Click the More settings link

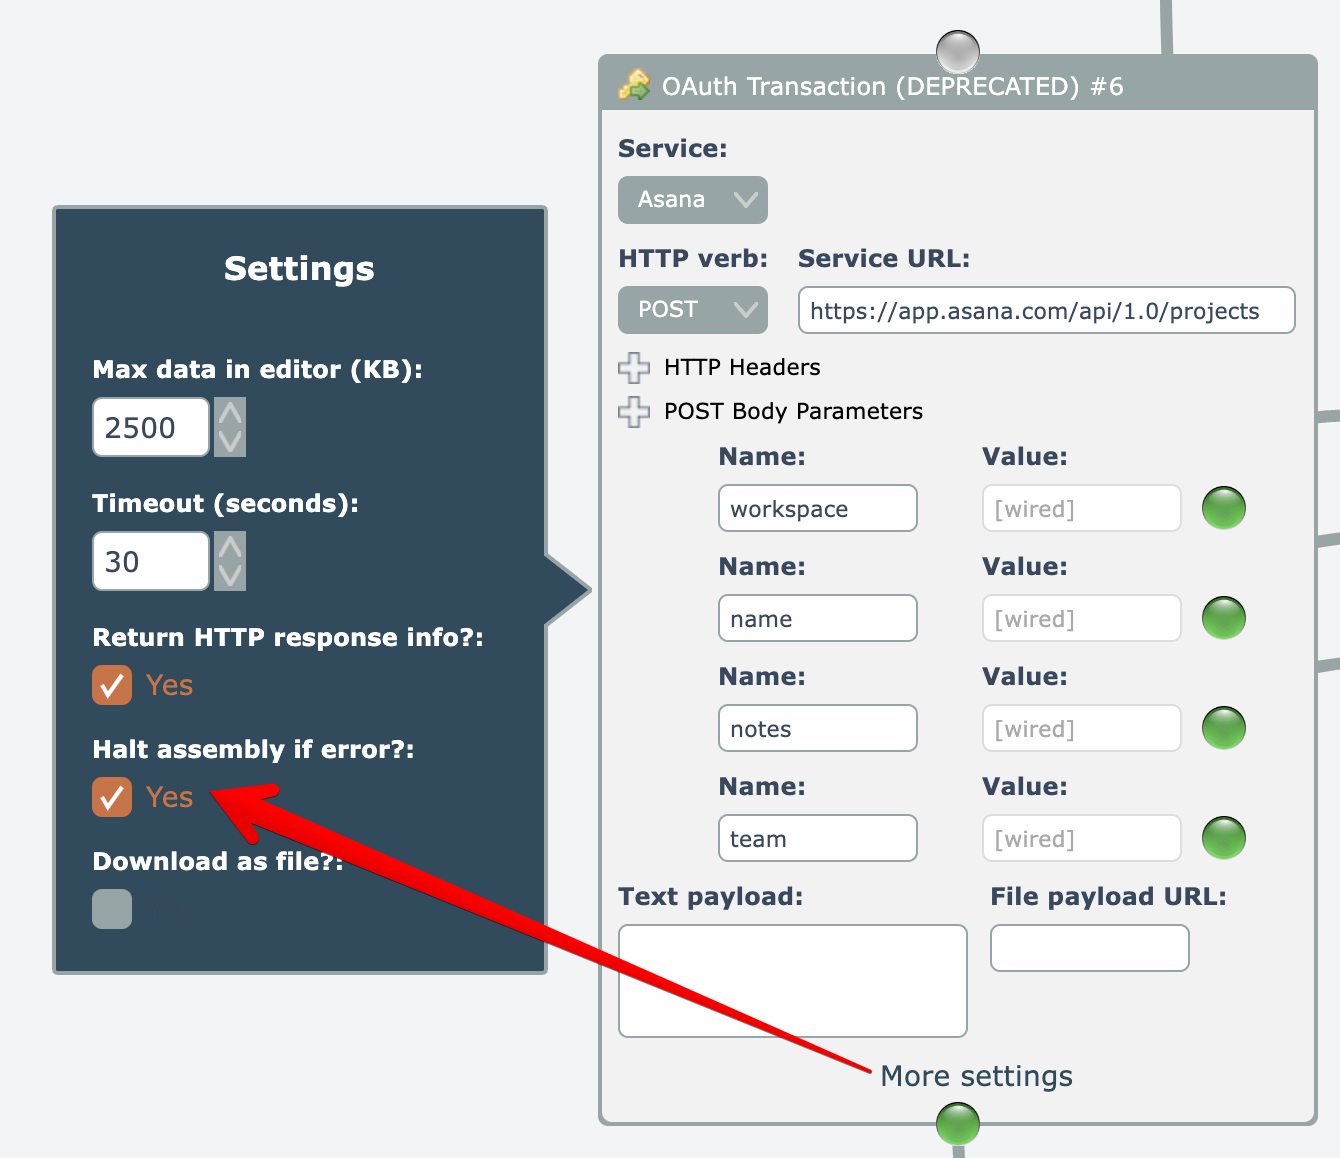tap(976, 1076)
